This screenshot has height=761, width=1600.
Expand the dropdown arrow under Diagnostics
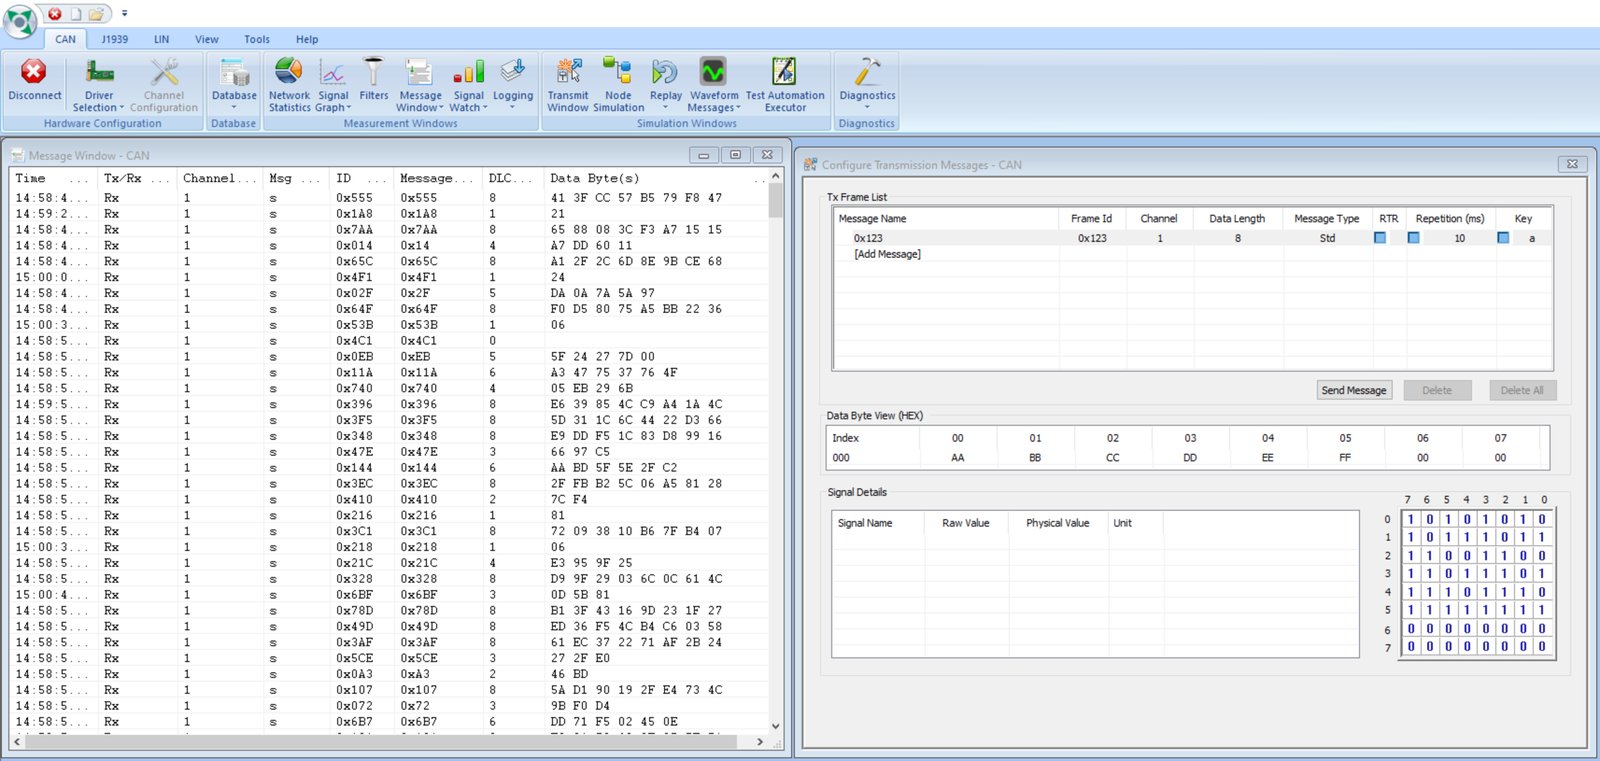pos(867,108)
